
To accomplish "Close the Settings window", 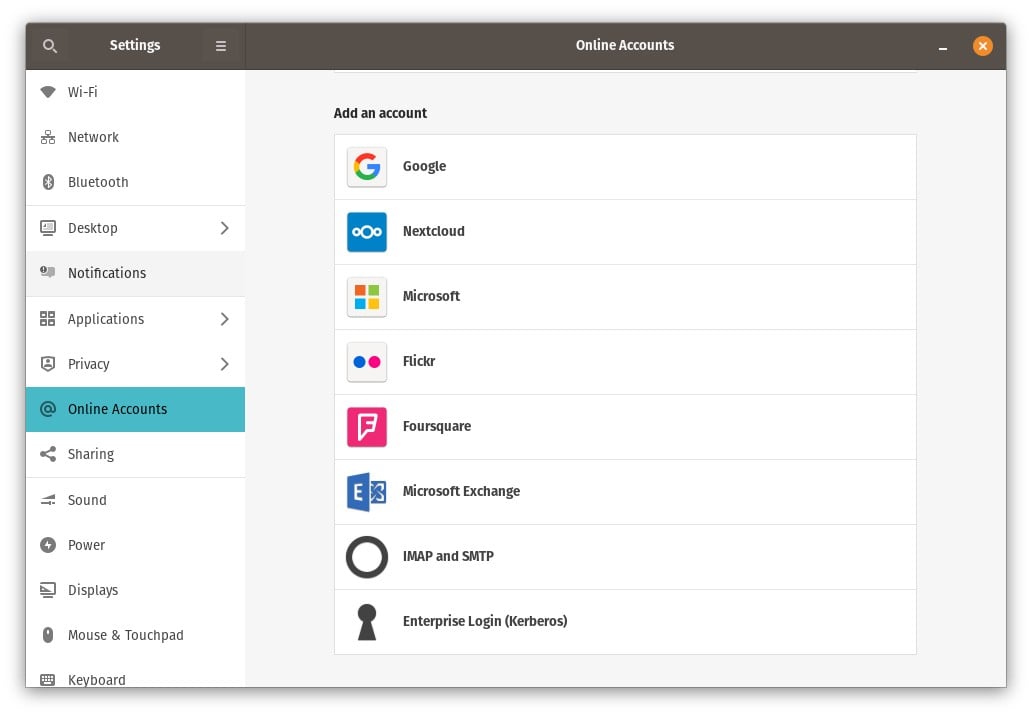I will point(983,46).
